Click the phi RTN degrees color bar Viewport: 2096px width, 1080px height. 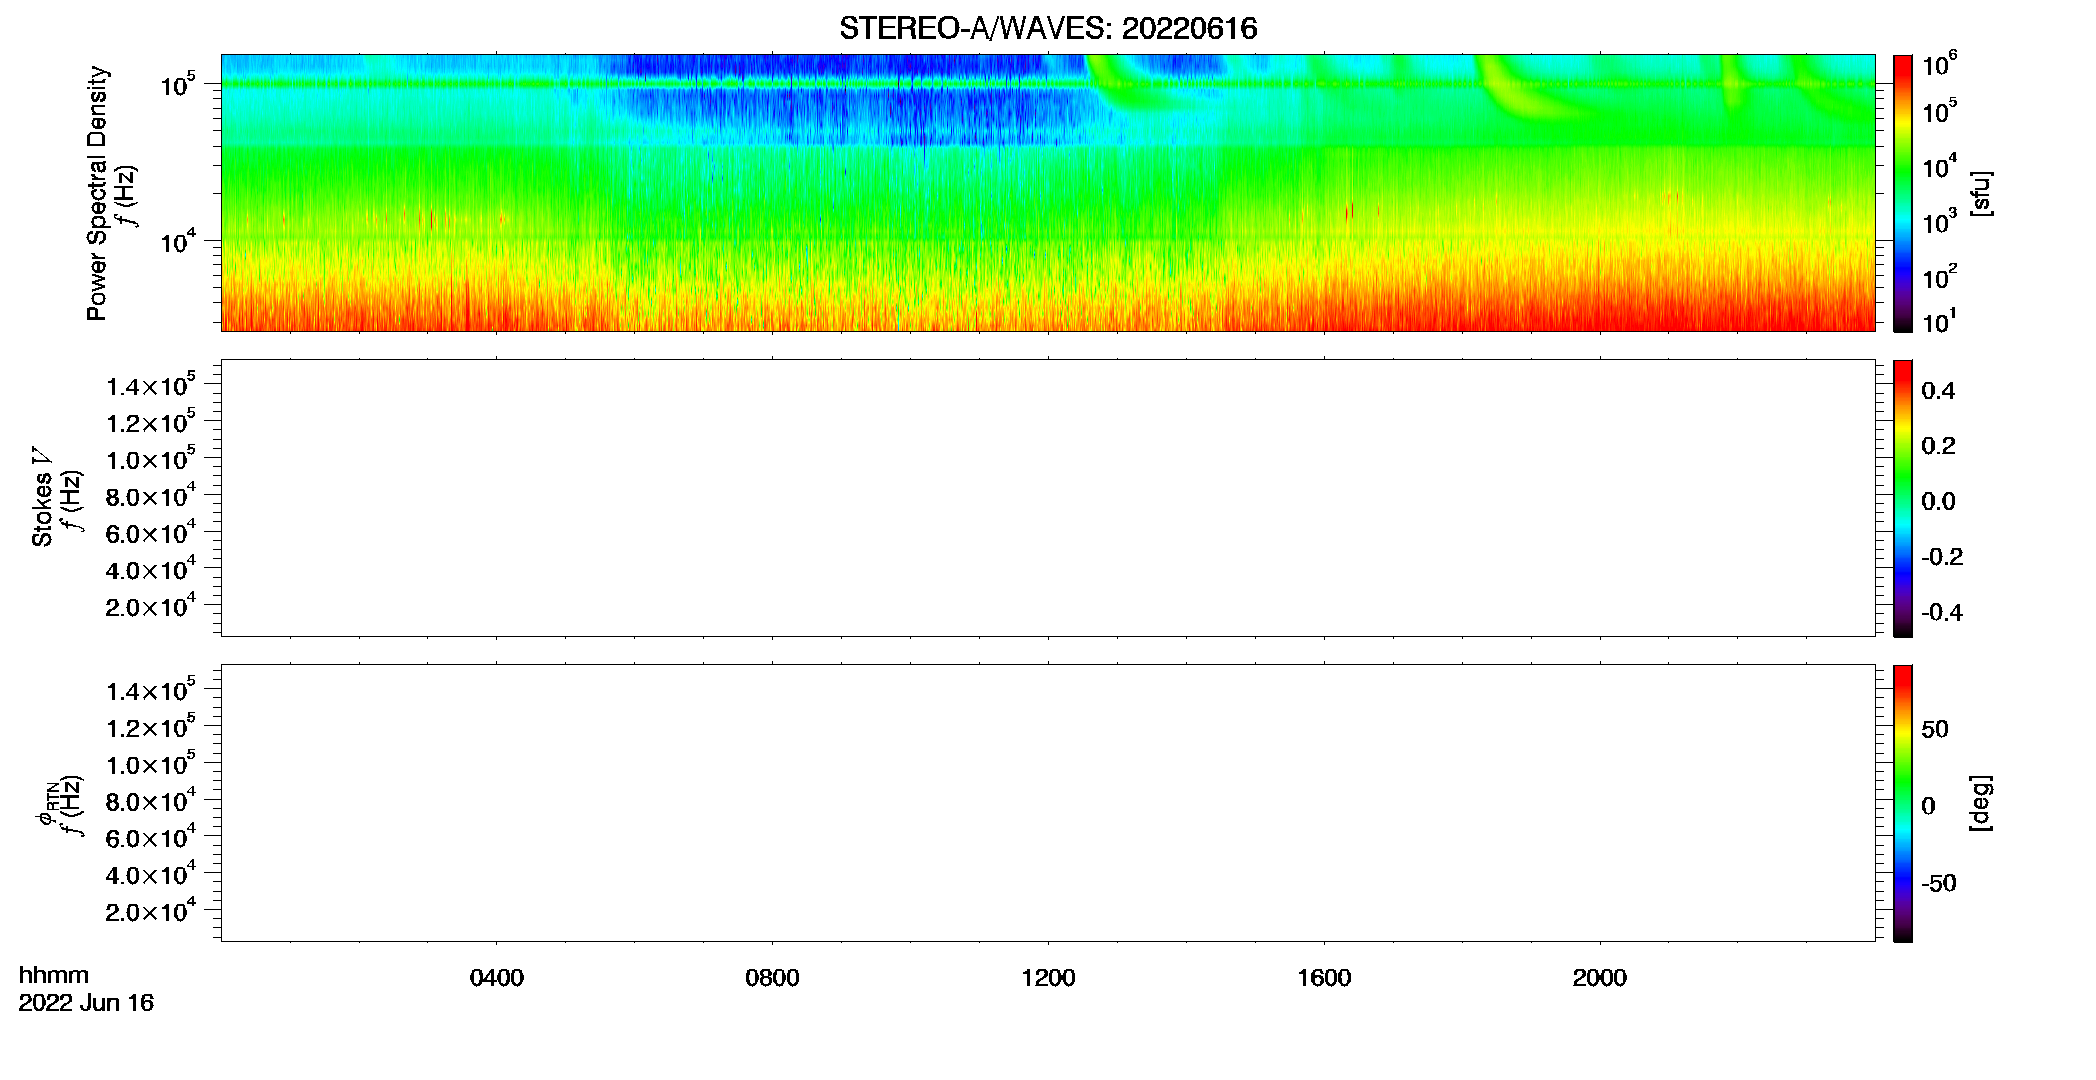(1903, 803)
